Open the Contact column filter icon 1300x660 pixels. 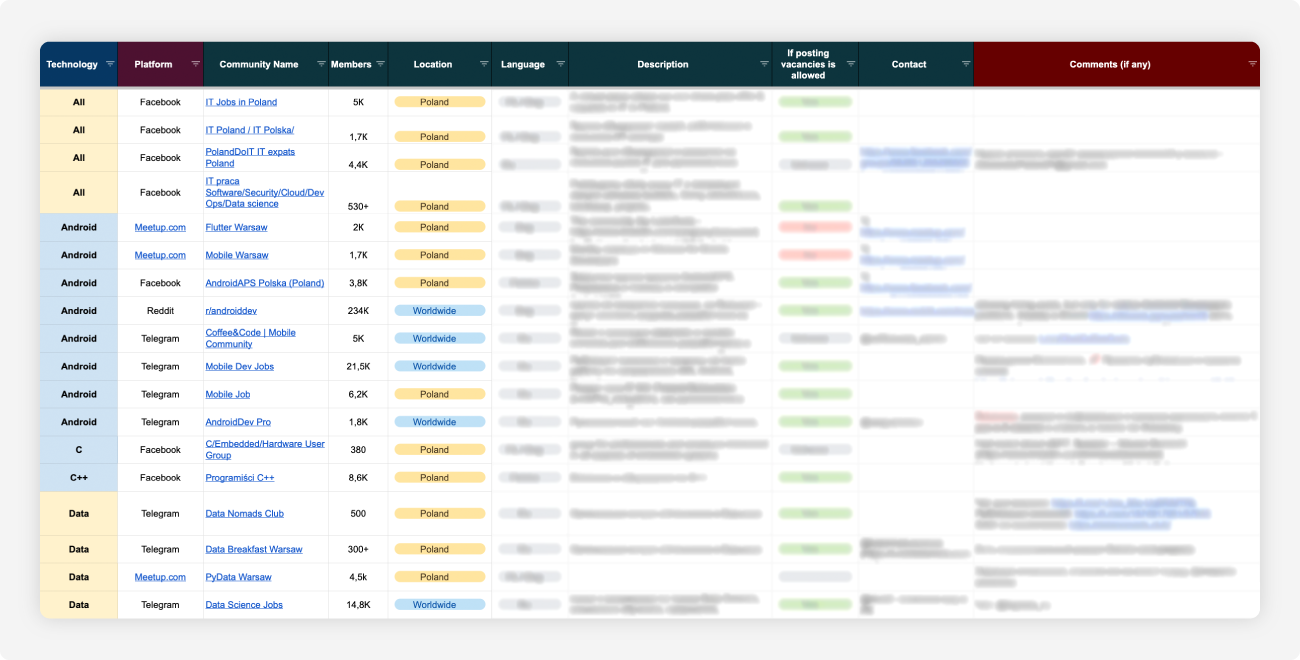[x=965, y=64]
